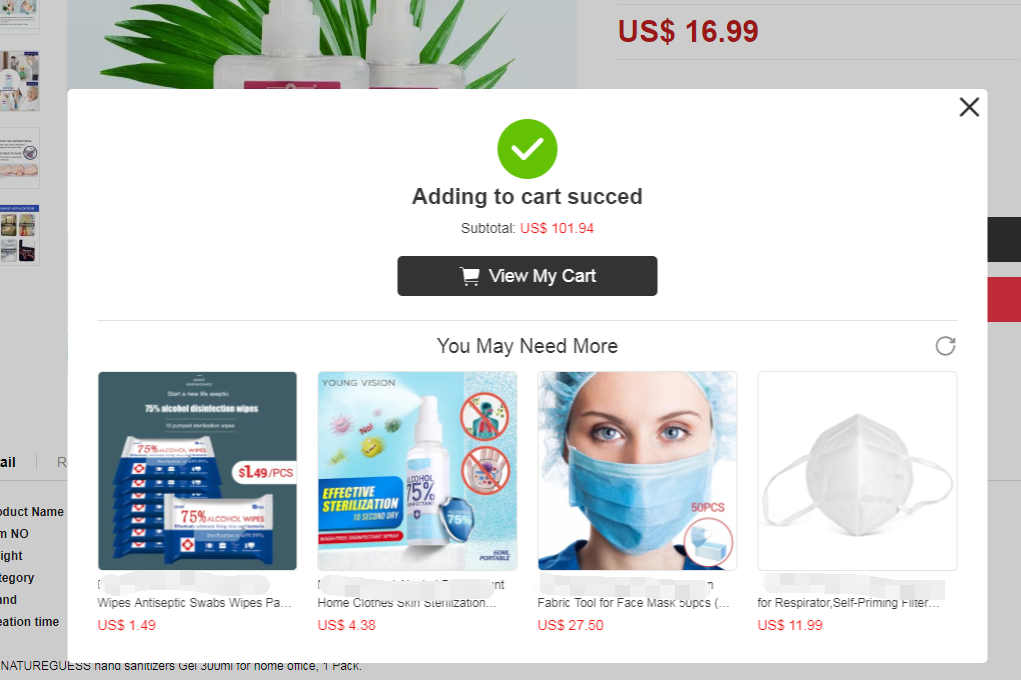Click the US$ 4.38 sanitizer spray price
Screen dimensions: 1021x680
pos(346,625)
